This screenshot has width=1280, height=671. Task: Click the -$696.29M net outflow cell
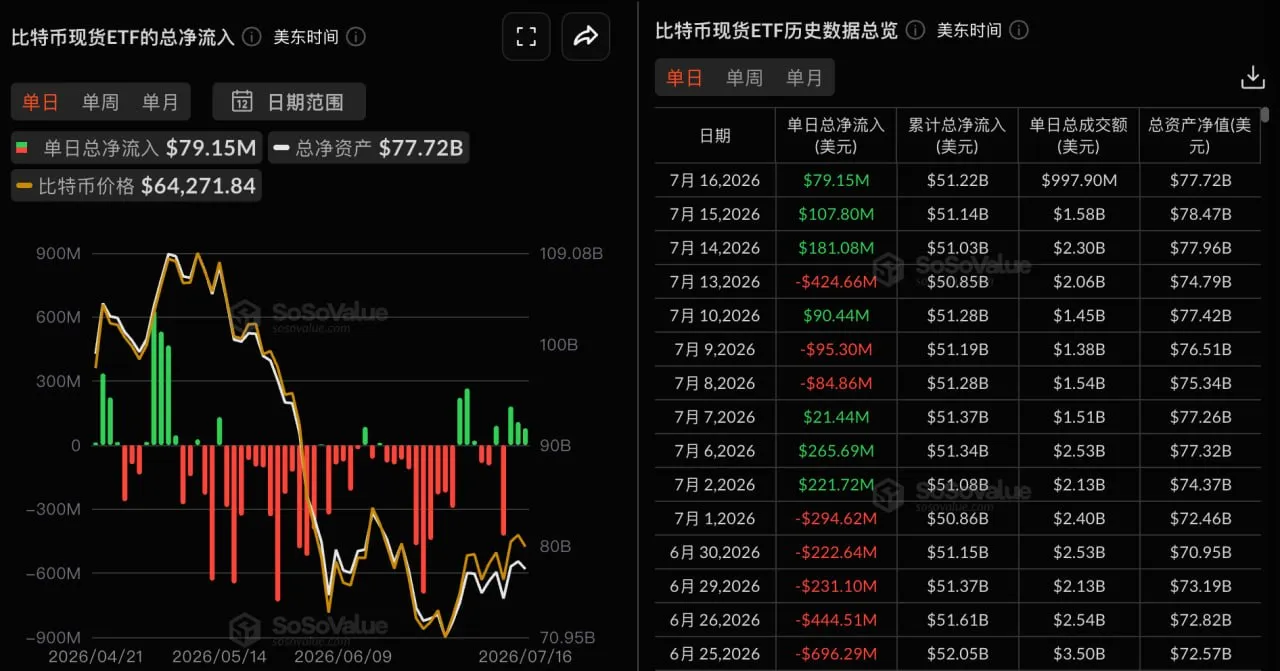point(836,654)
